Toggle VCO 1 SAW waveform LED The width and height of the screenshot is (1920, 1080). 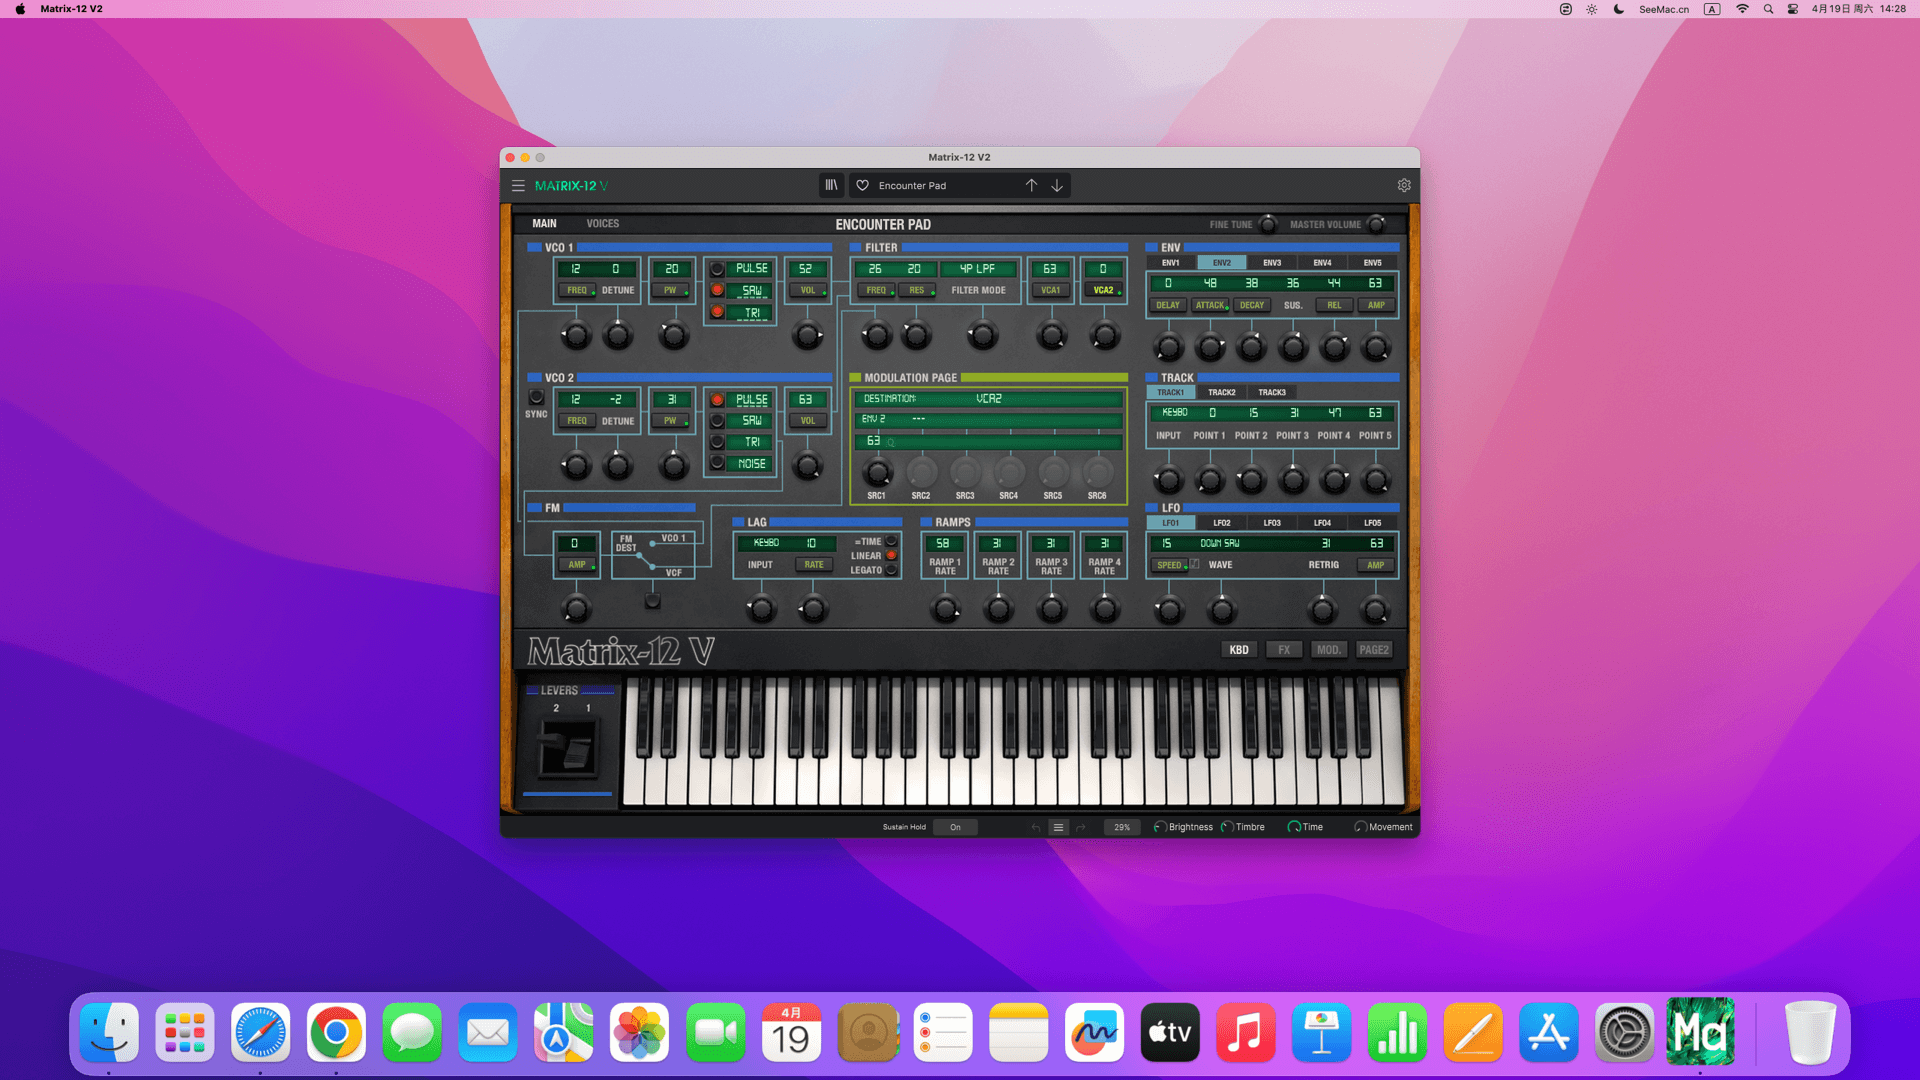717,291
